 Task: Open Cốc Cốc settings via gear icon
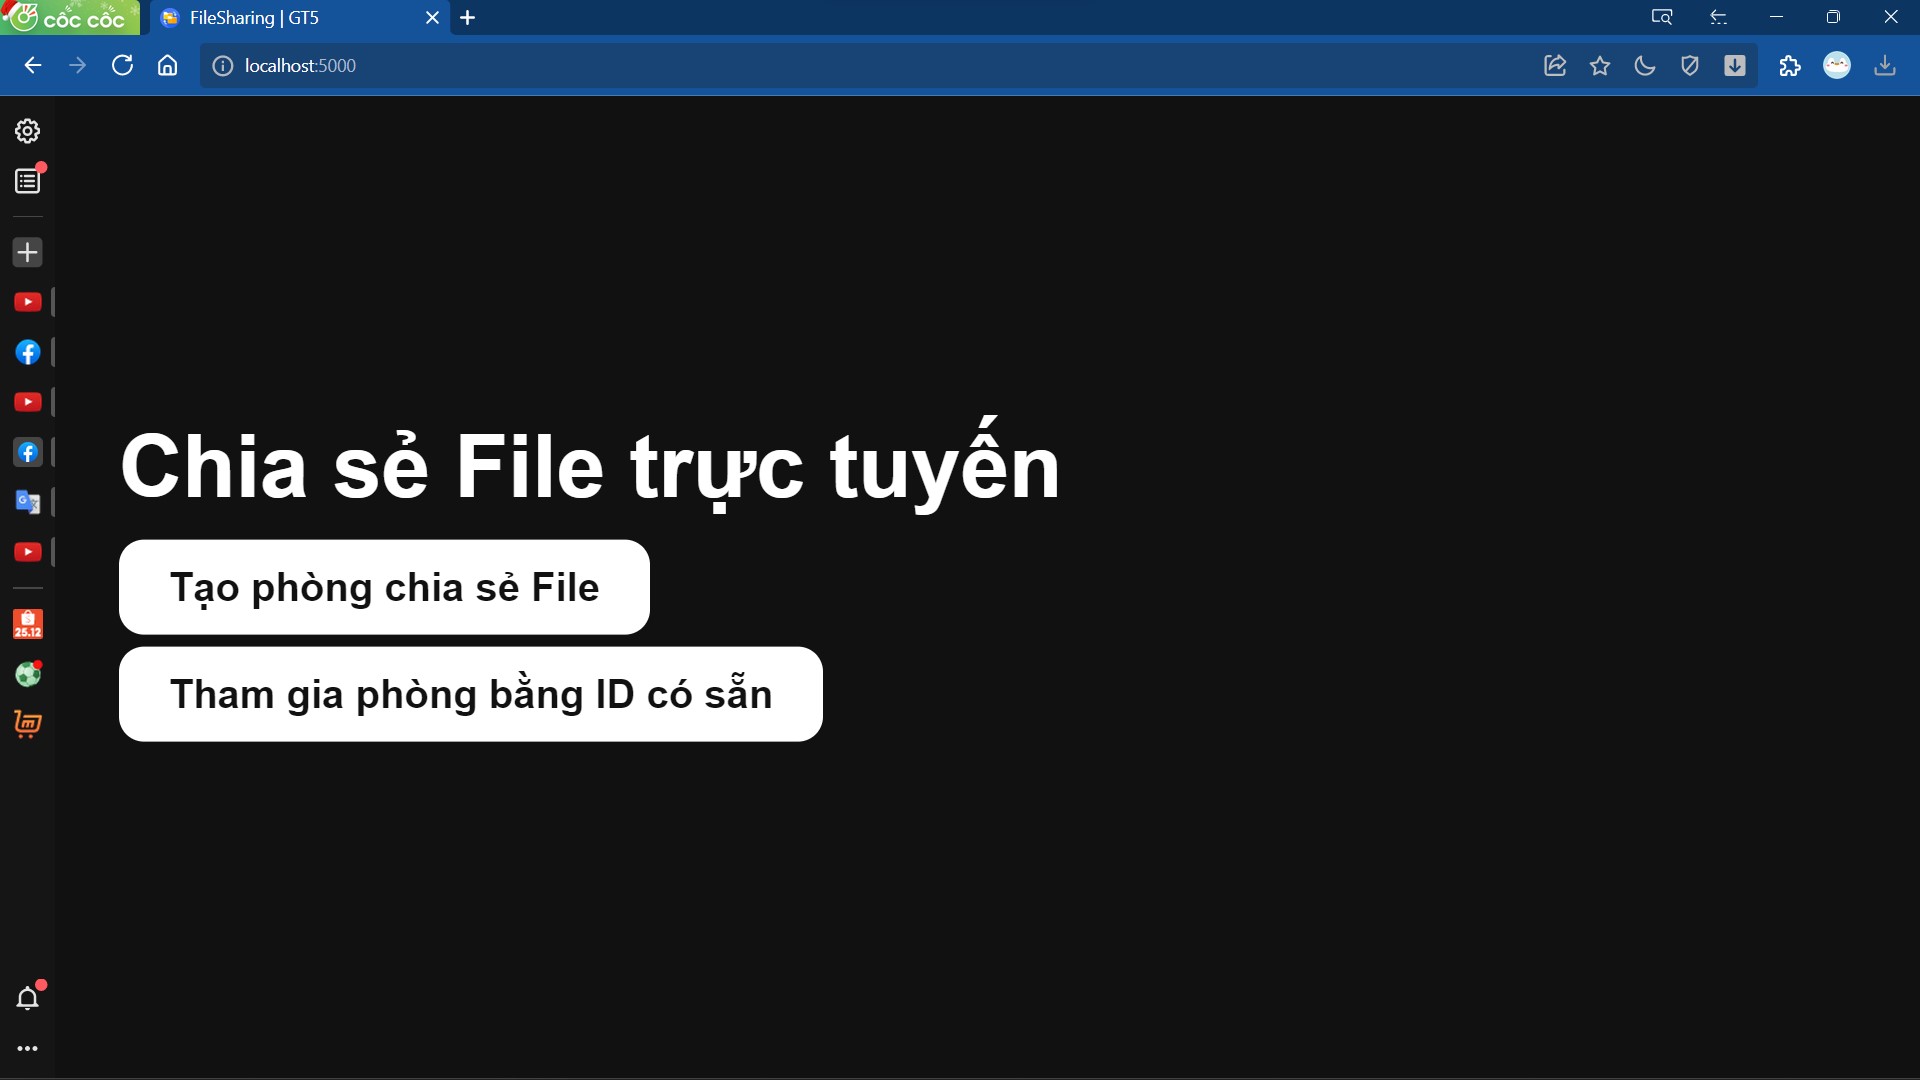point(27,130)
